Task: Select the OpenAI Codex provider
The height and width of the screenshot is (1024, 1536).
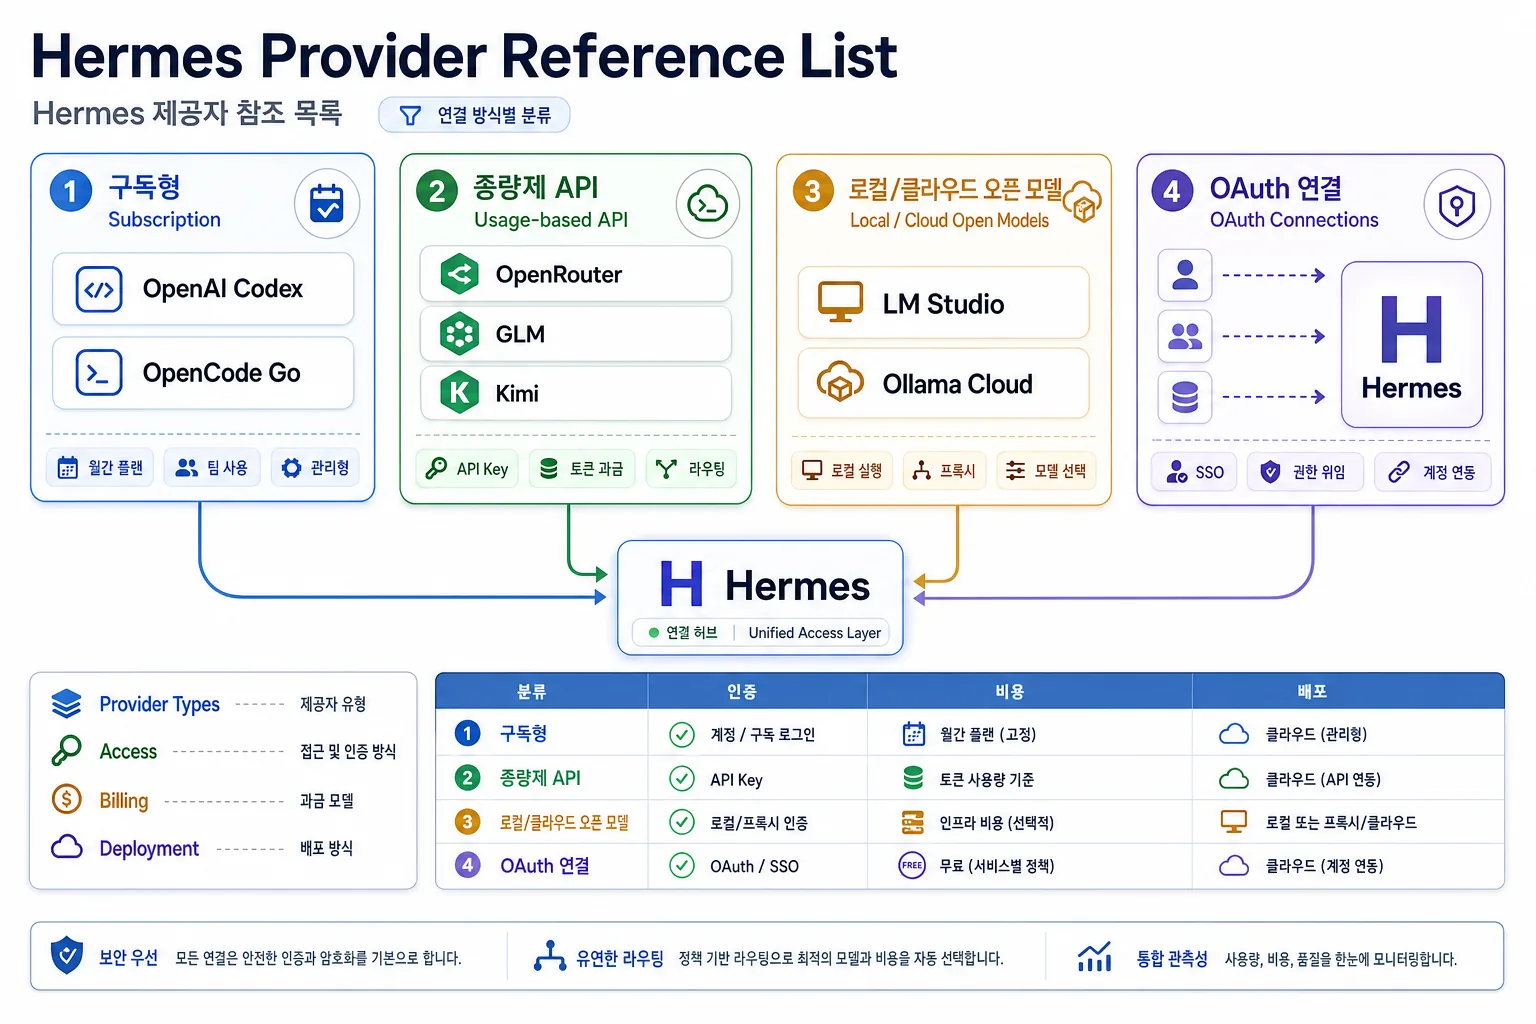Action: click(x=203, y=289)
